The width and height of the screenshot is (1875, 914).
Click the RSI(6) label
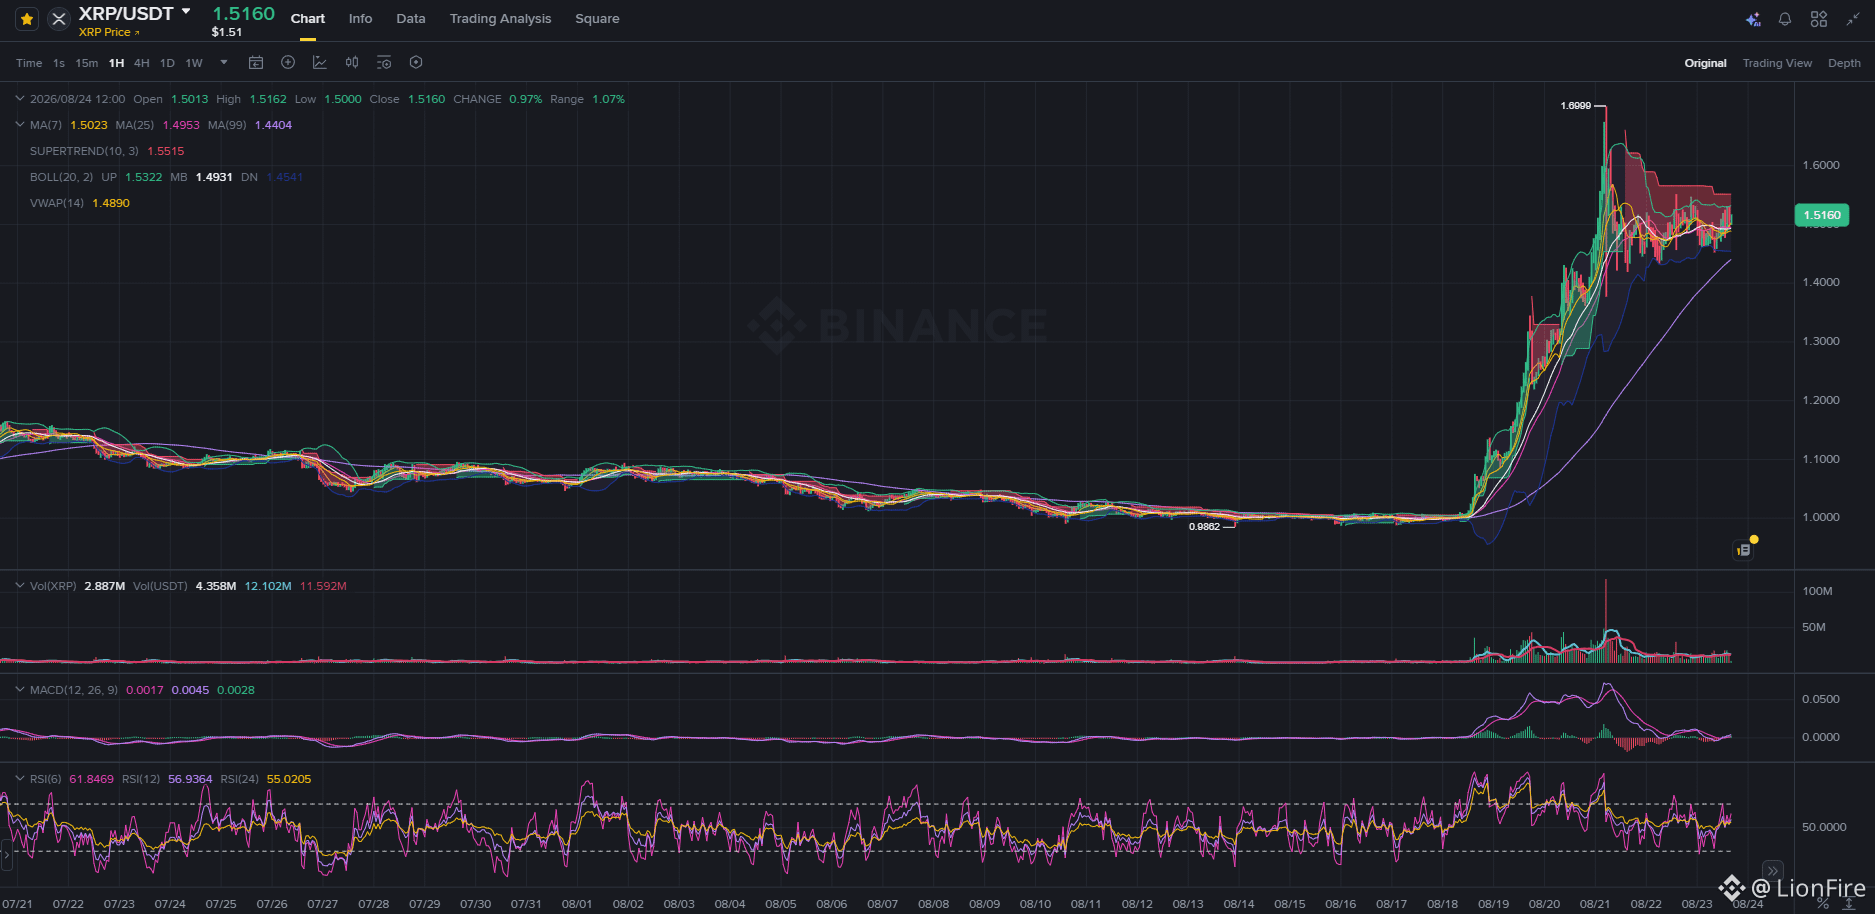(x=46, y=779)
